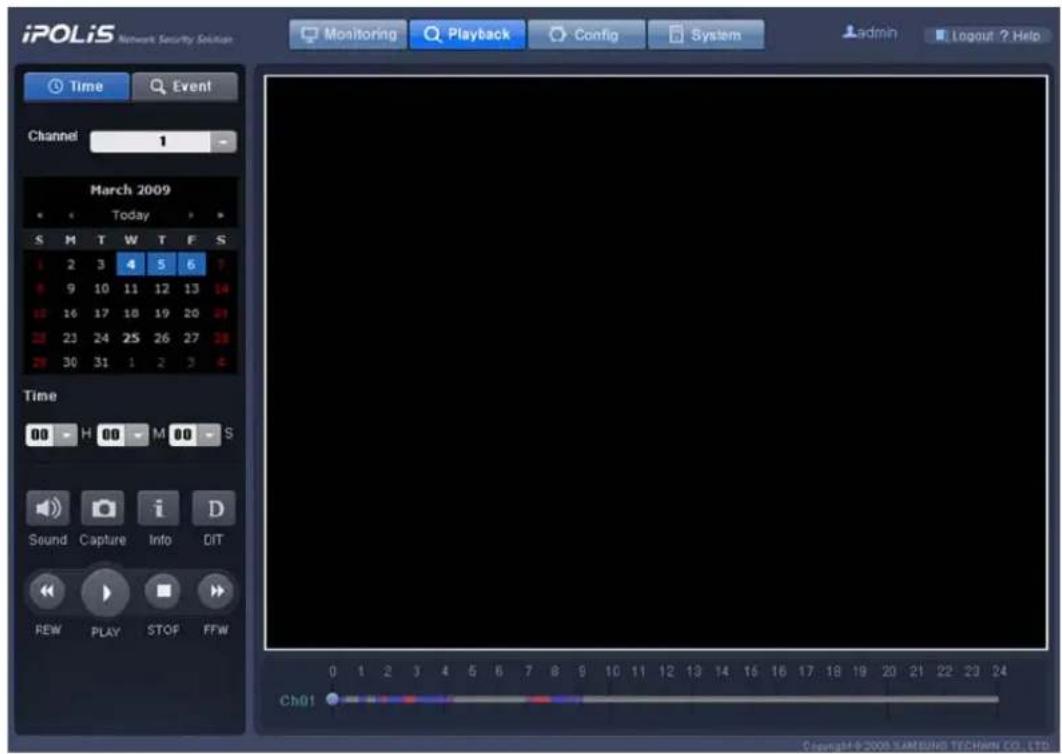
Task: Select March 2 in the calendar
Action: tap(70, 264)
